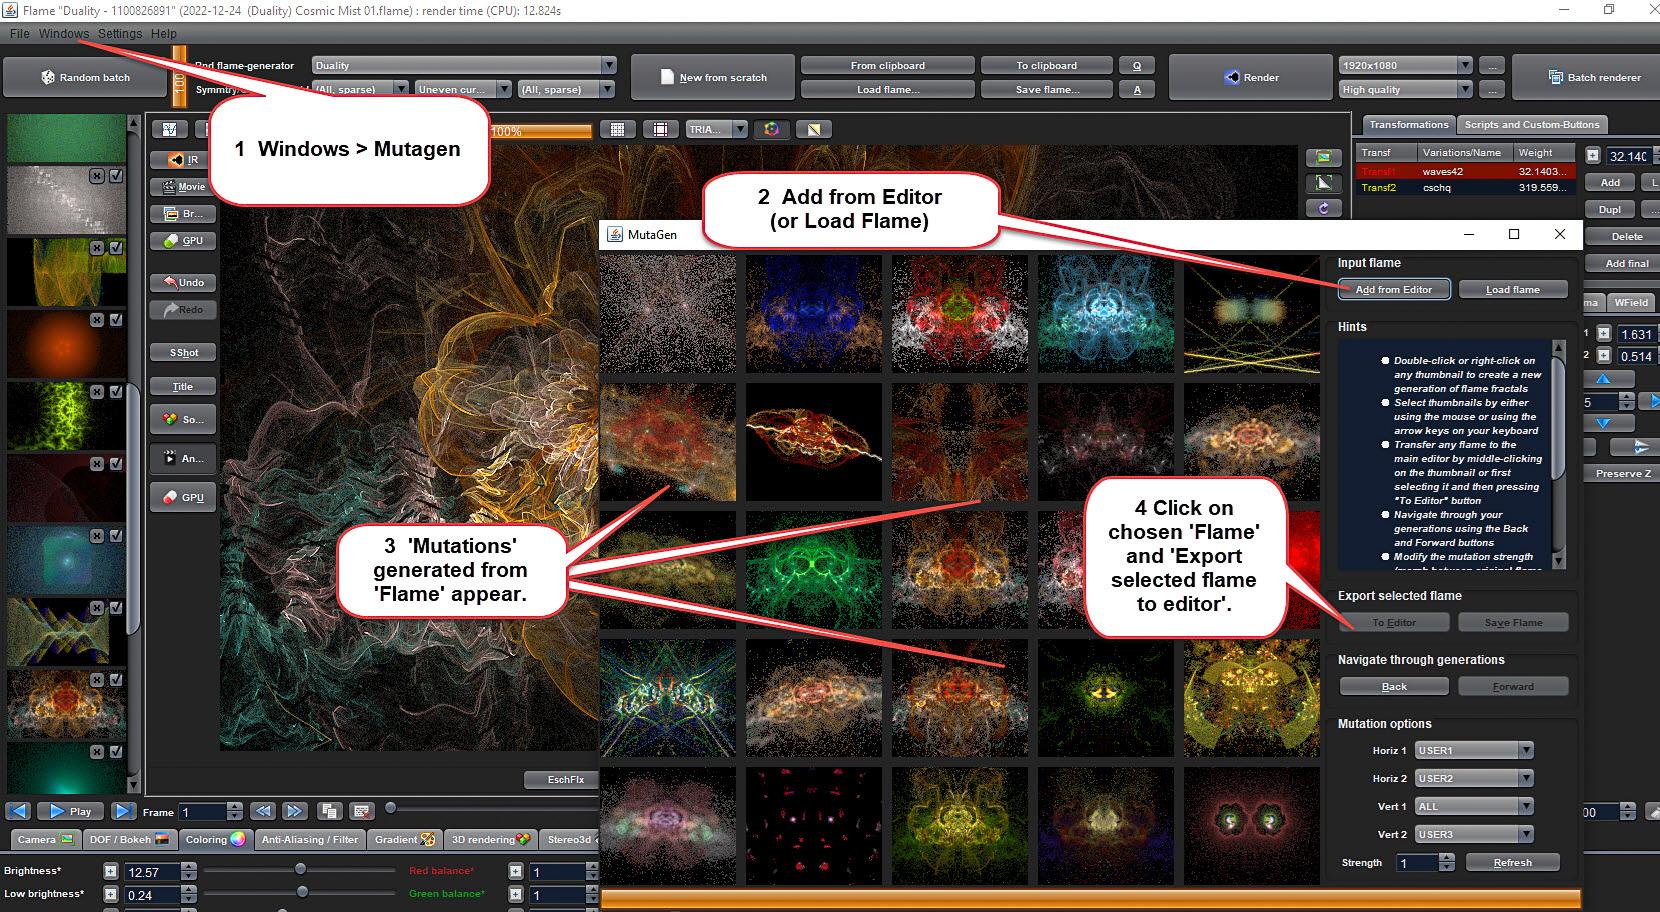The width and height of the screenshot is (1660, 912).
Task: Switch to the Gradient tab
Action: 404,840
